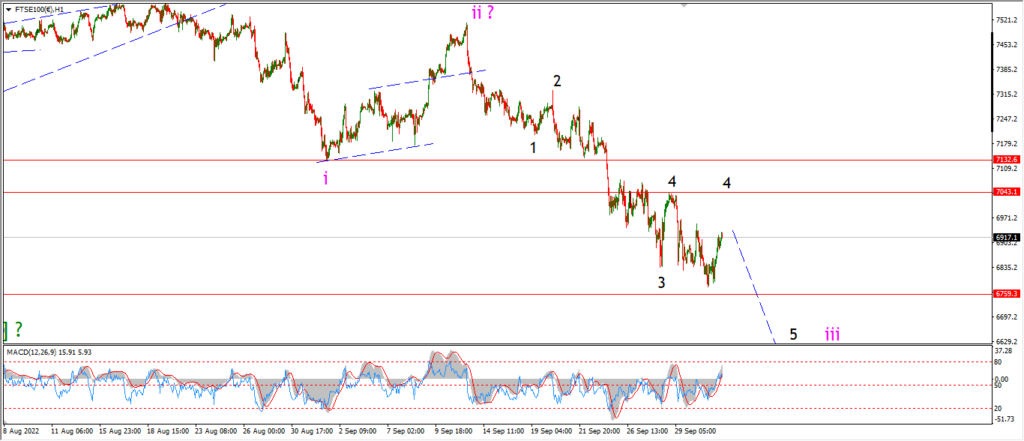1024x441 pixels.
Task: Click the current price label 6917.1
Action: coord(1006,238)
